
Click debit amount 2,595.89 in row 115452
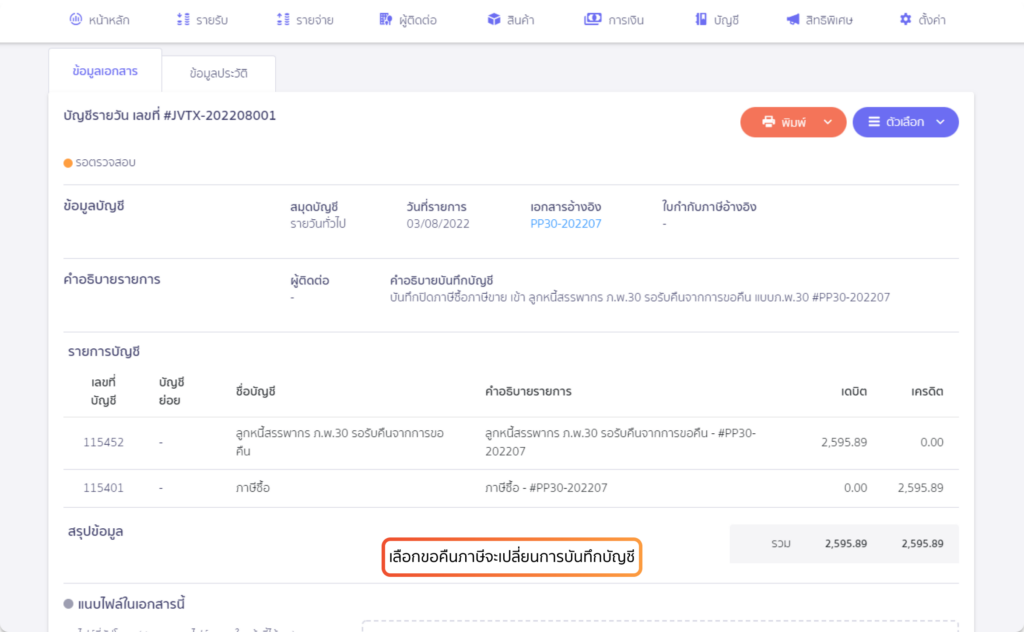(844, 443)
